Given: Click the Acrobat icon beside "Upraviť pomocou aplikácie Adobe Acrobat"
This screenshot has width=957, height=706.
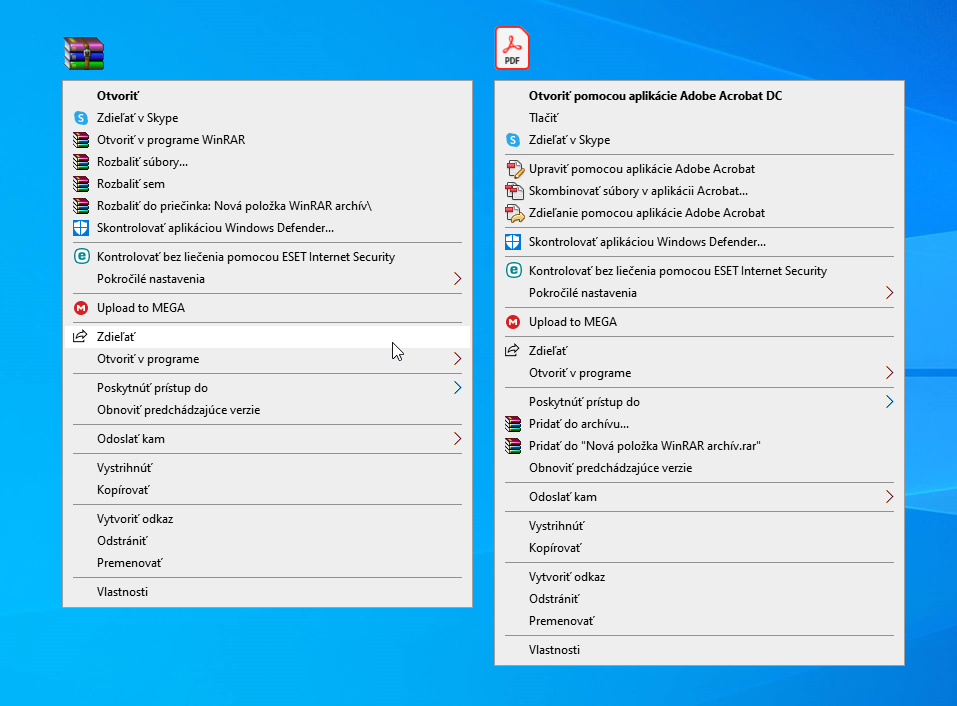Looking at the screenshot, I should tap(514, 169).
